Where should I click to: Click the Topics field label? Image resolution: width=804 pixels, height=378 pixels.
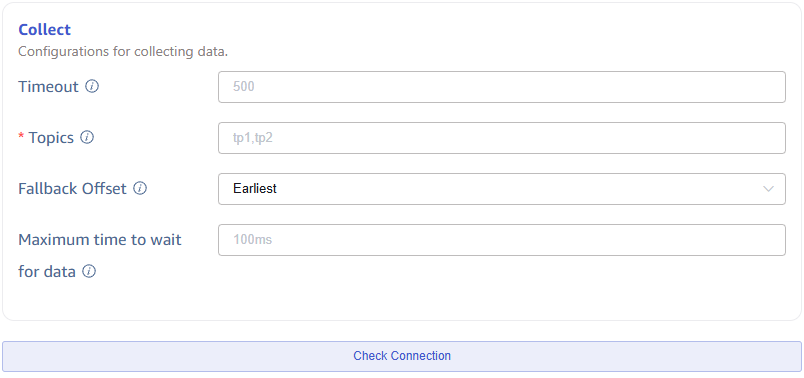point(51,137)
